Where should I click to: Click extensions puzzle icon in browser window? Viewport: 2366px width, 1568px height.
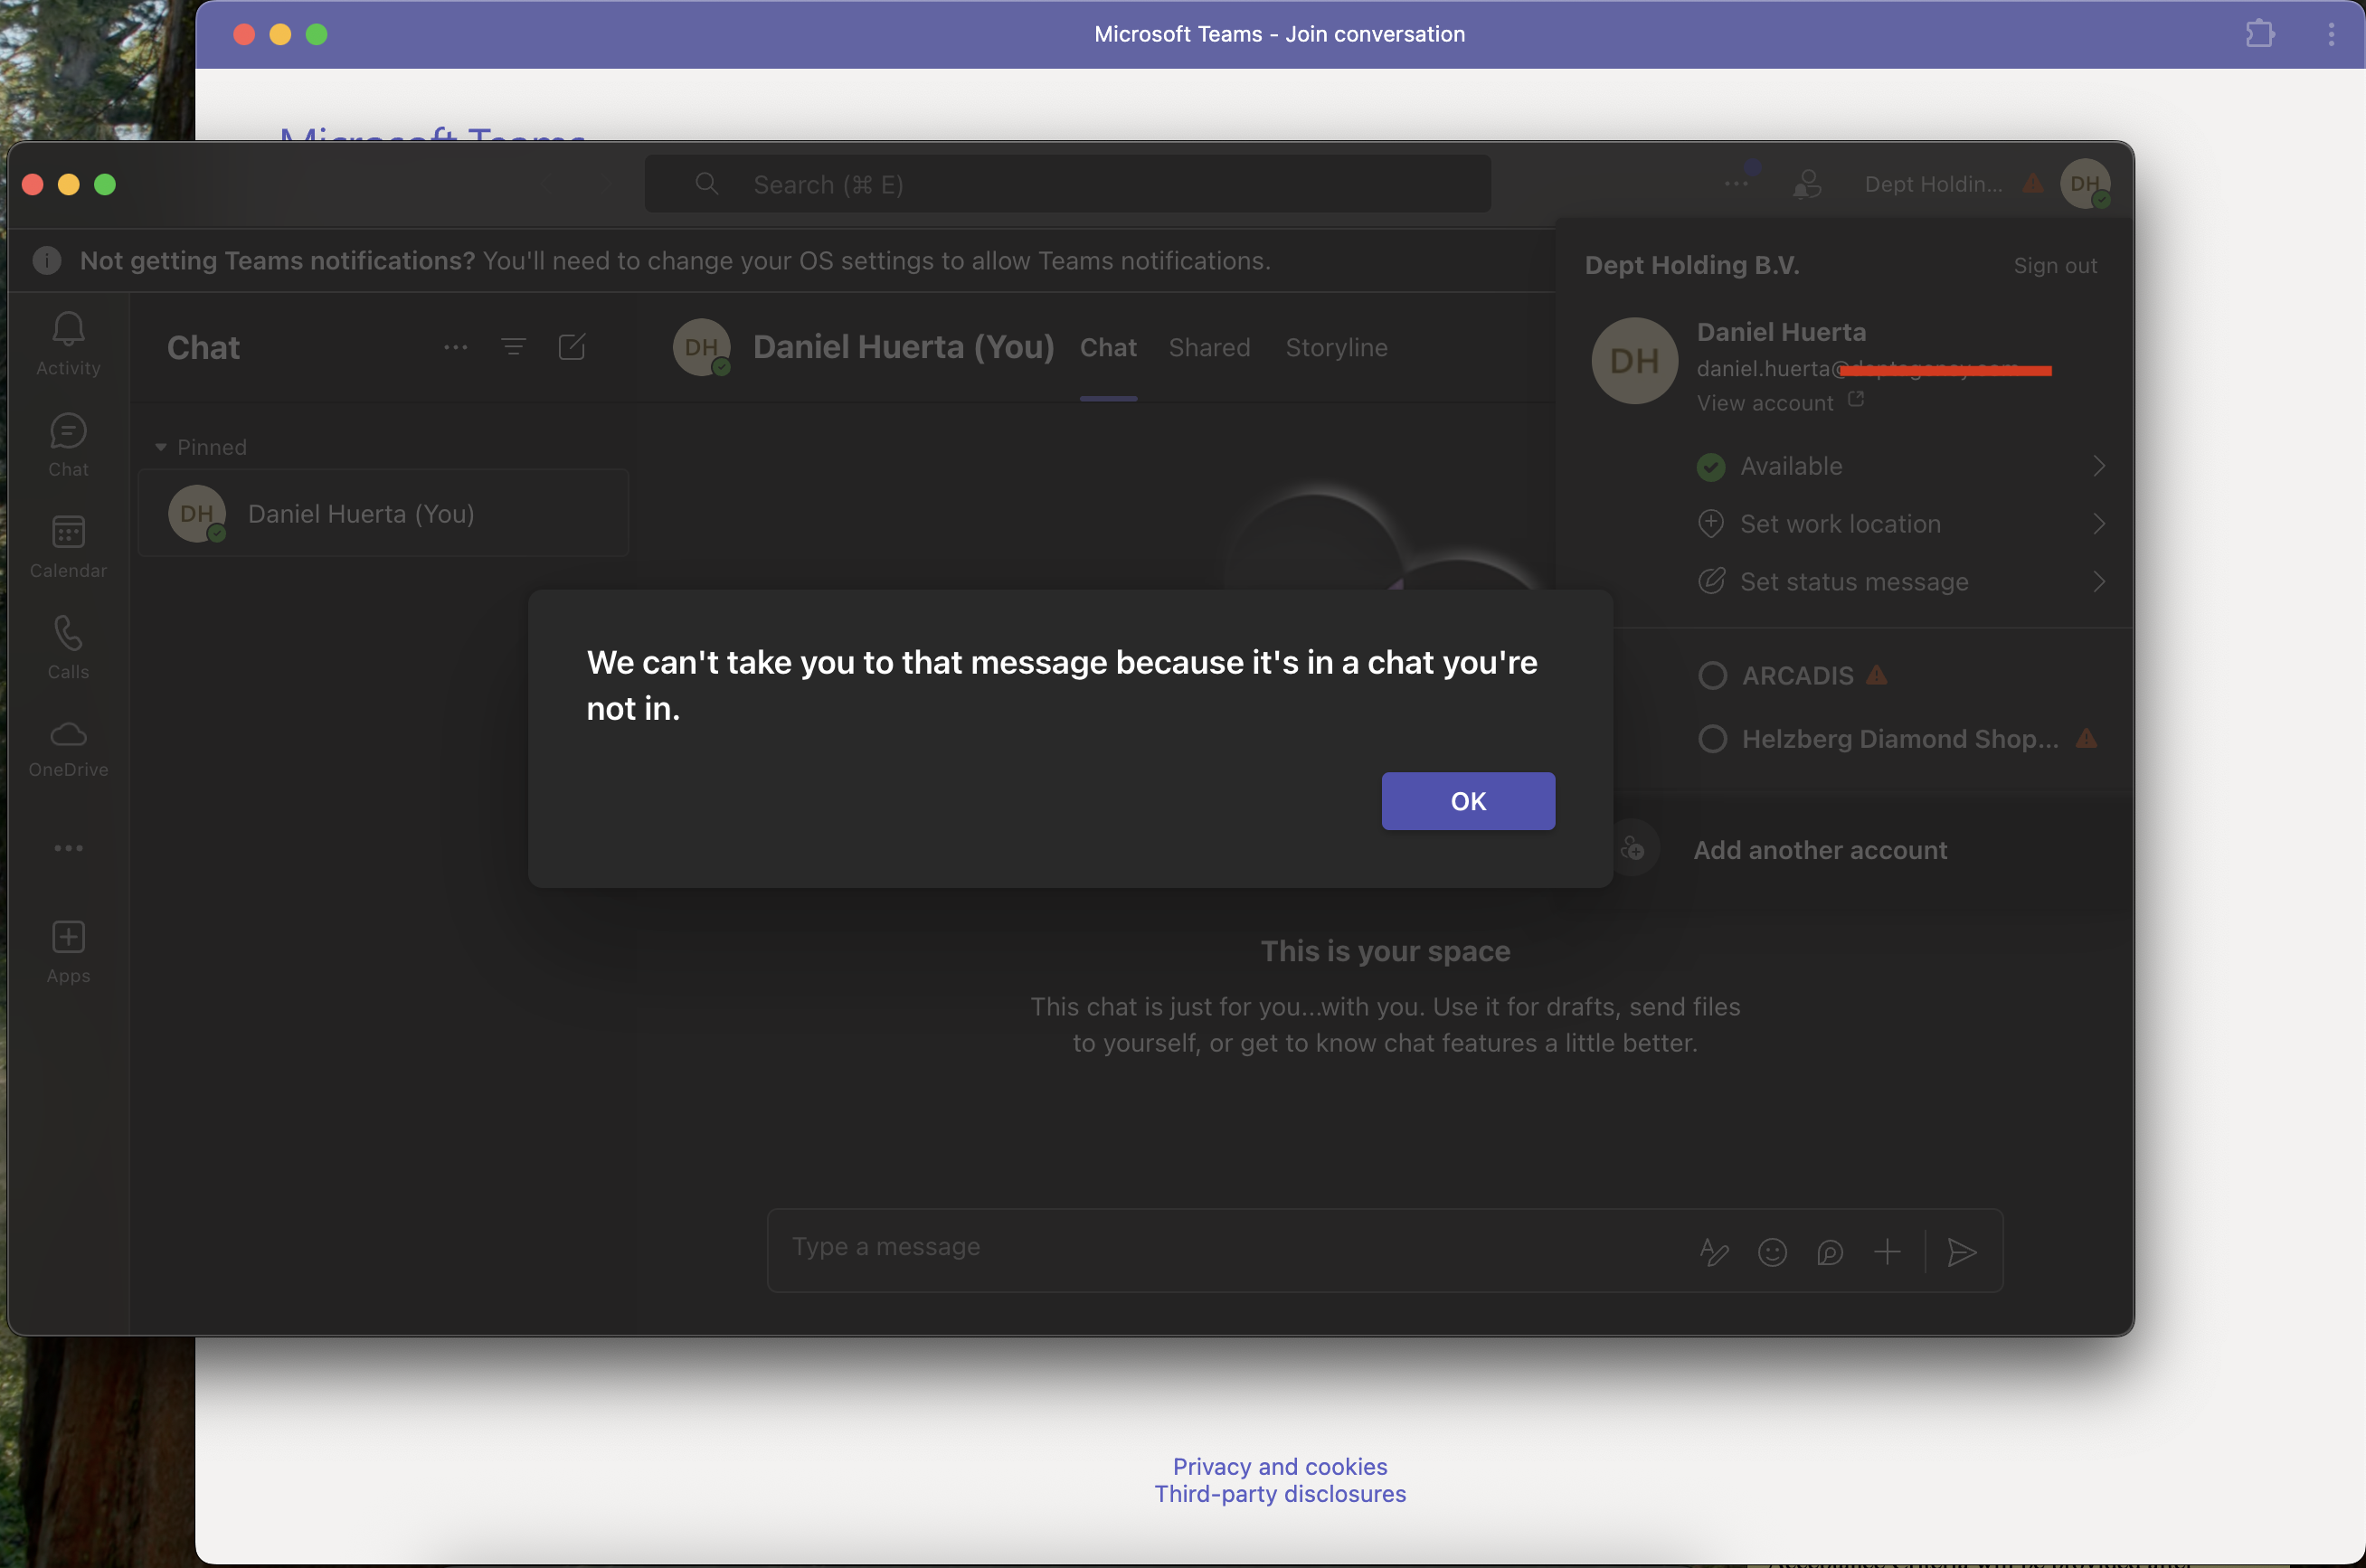[2260, 34]
